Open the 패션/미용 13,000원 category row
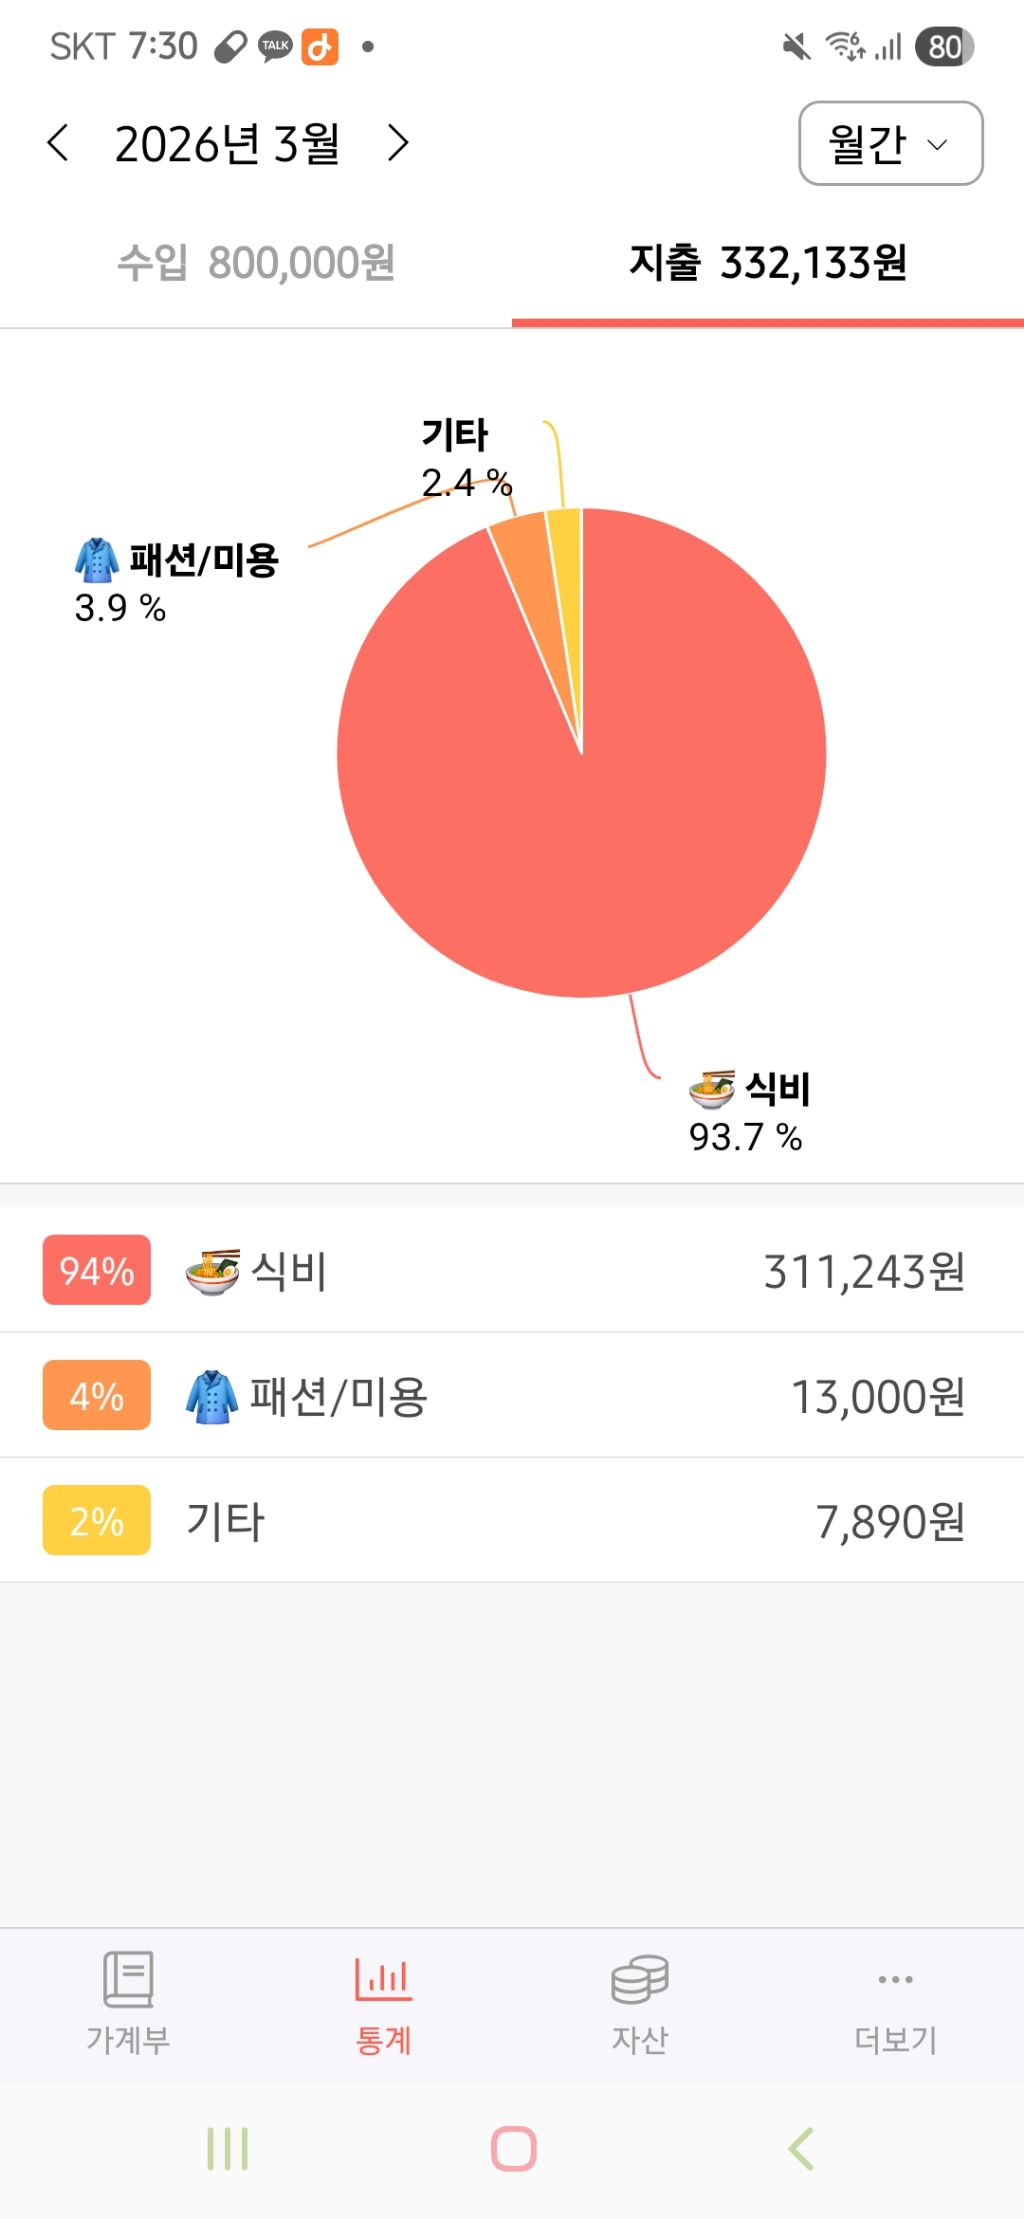Screen dimensions: 1024x2219 pyautogui.click(x=512, y=1395)
